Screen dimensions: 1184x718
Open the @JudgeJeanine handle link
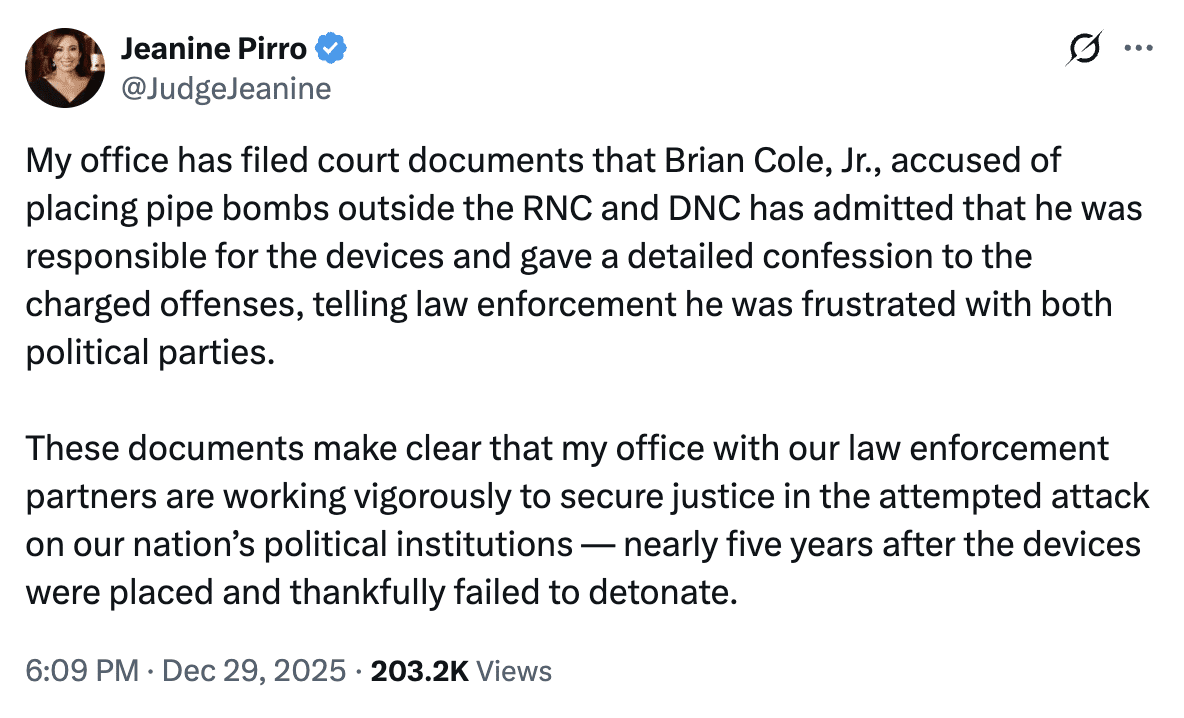click(x=225, y=89)
